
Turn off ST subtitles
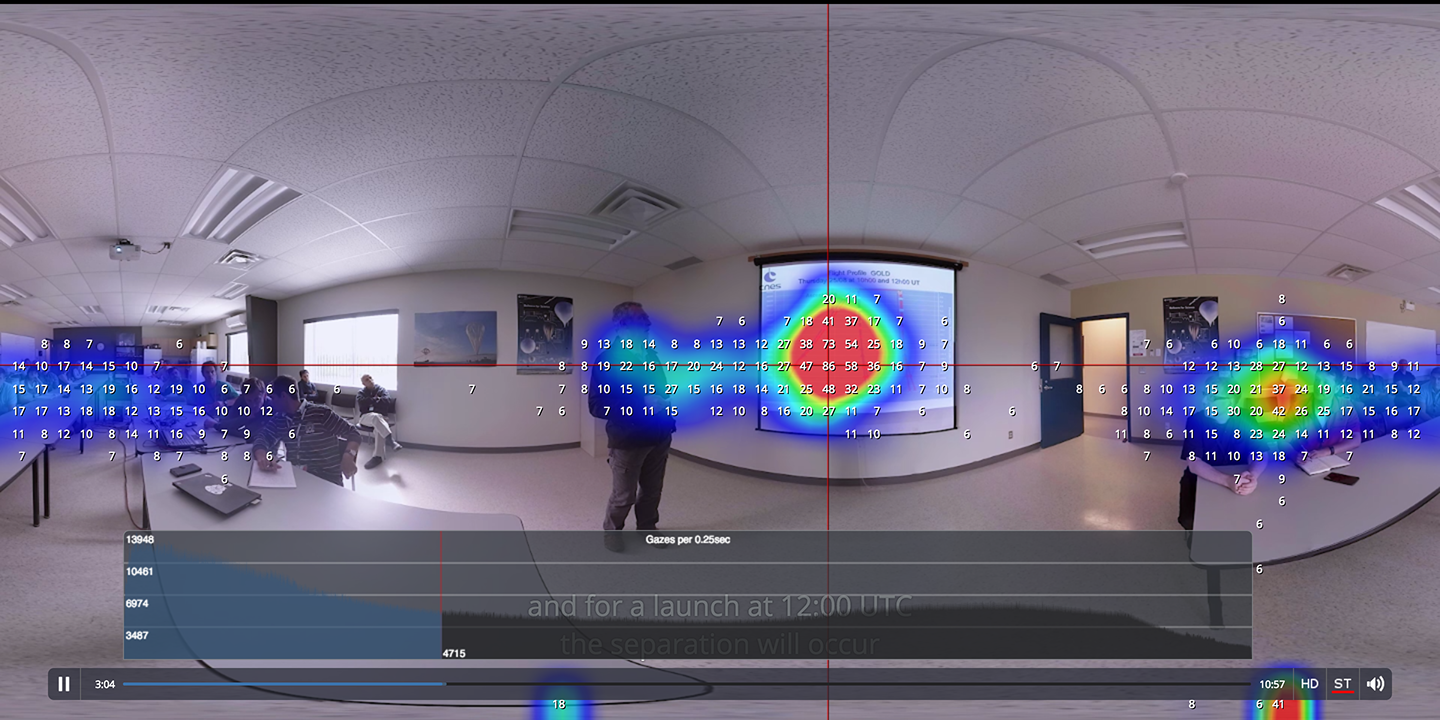(x=1342, y=684)
